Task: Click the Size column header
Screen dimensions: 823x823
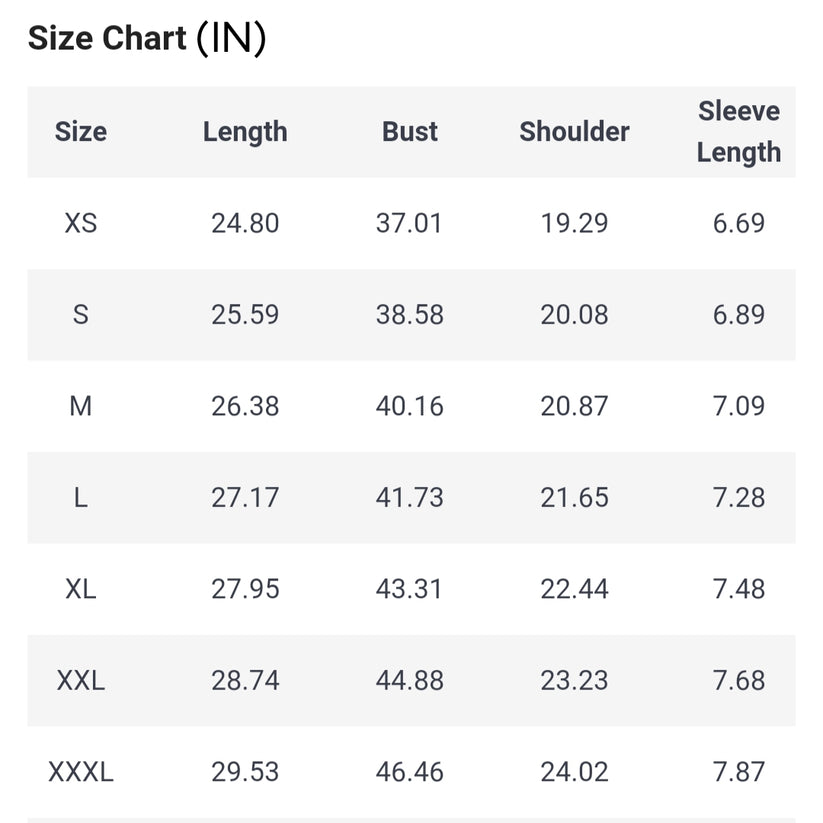Action: 81,132
